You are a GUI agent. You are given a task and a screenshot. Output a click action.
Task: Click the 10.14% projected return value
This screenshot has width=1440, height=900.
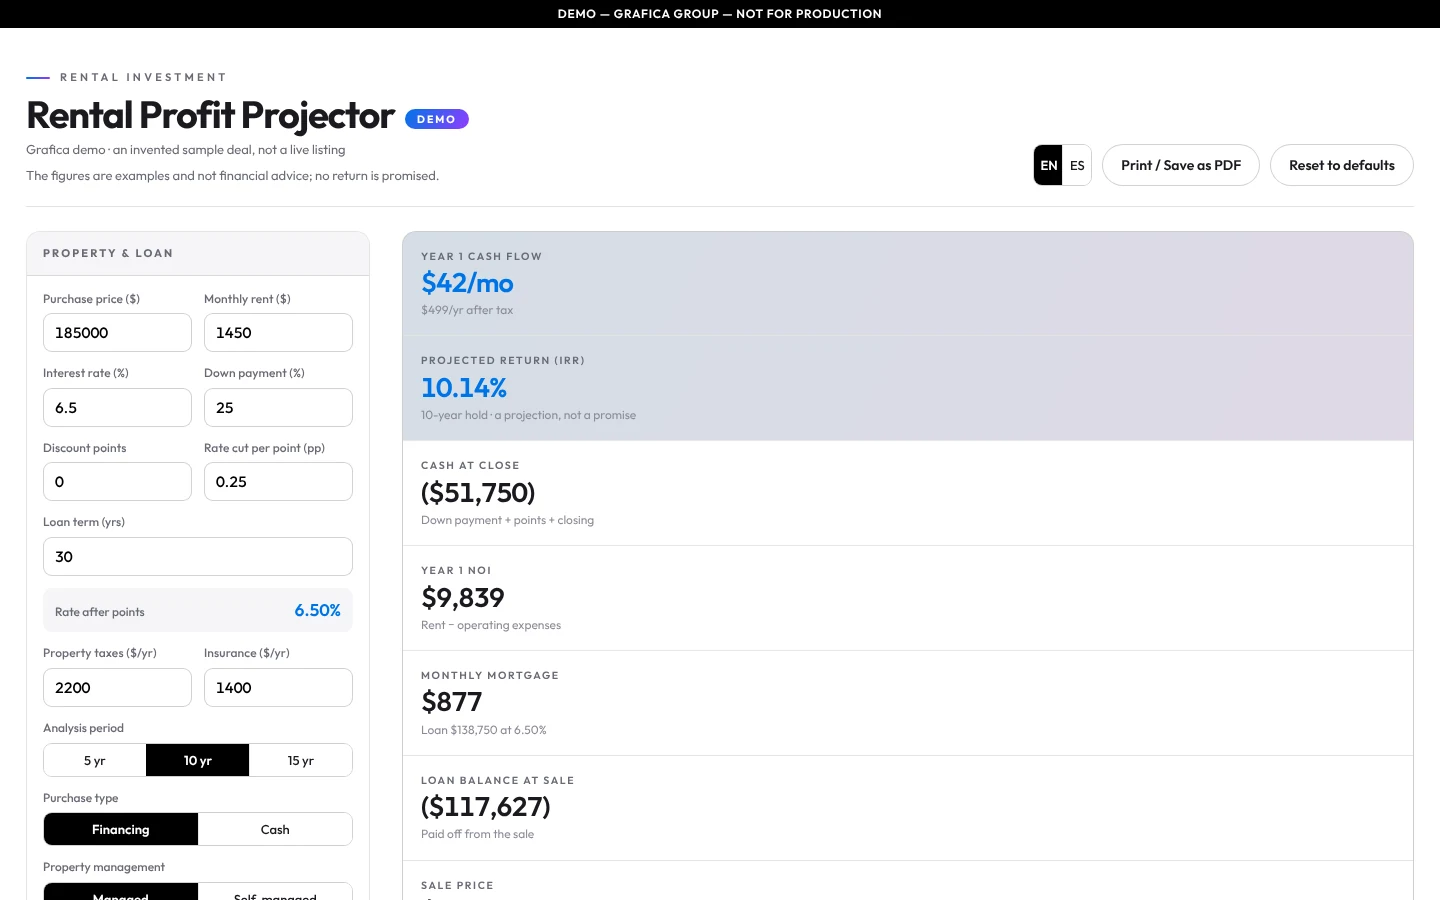click(x=464, y=388)
